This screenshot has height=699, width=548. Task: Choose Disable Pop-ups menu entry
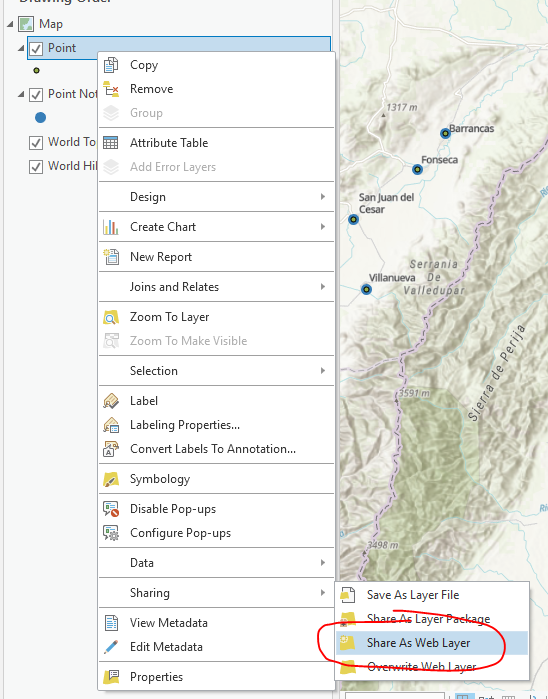(x=216, y=509)
